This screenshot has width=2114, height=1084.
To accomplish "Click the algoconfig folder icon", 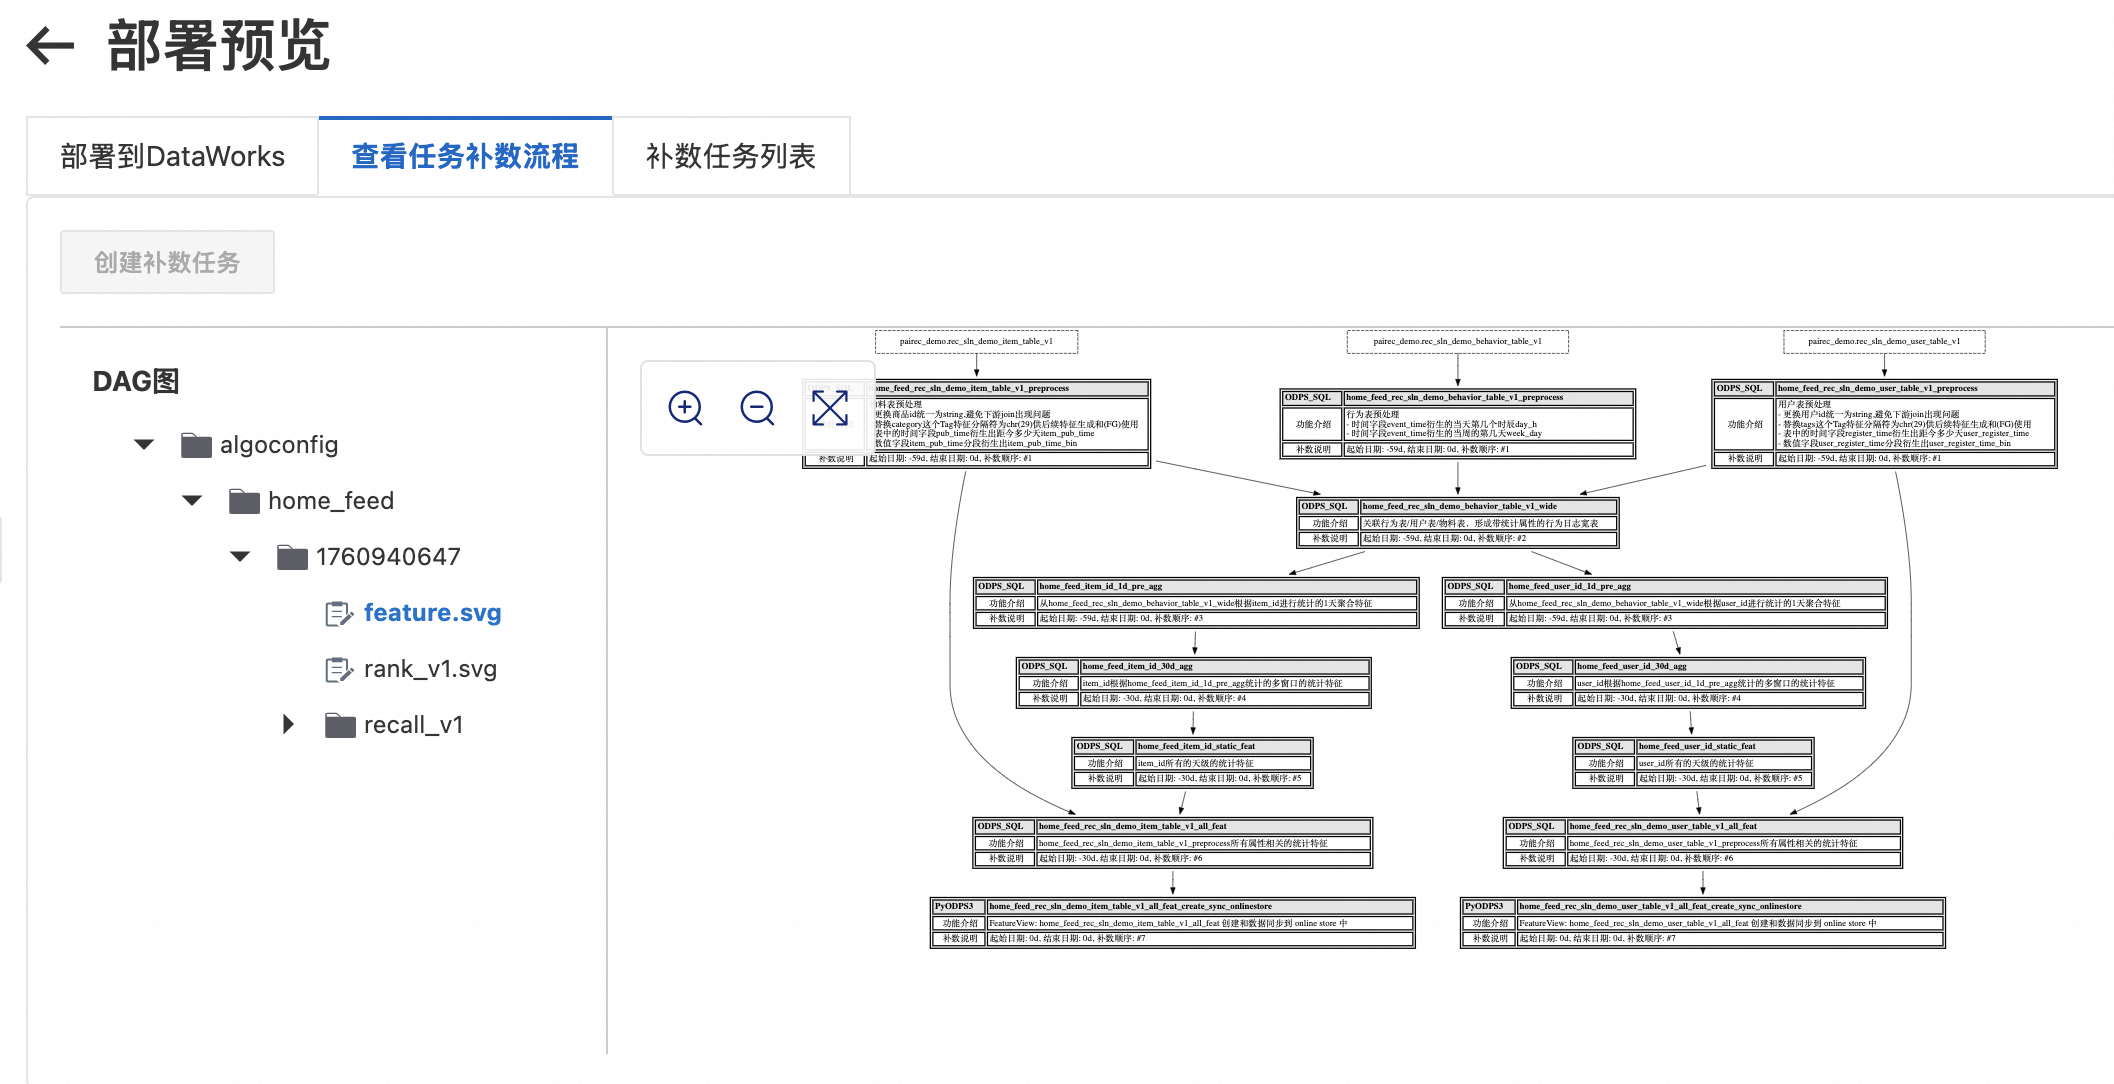I will tap(196, 445).
